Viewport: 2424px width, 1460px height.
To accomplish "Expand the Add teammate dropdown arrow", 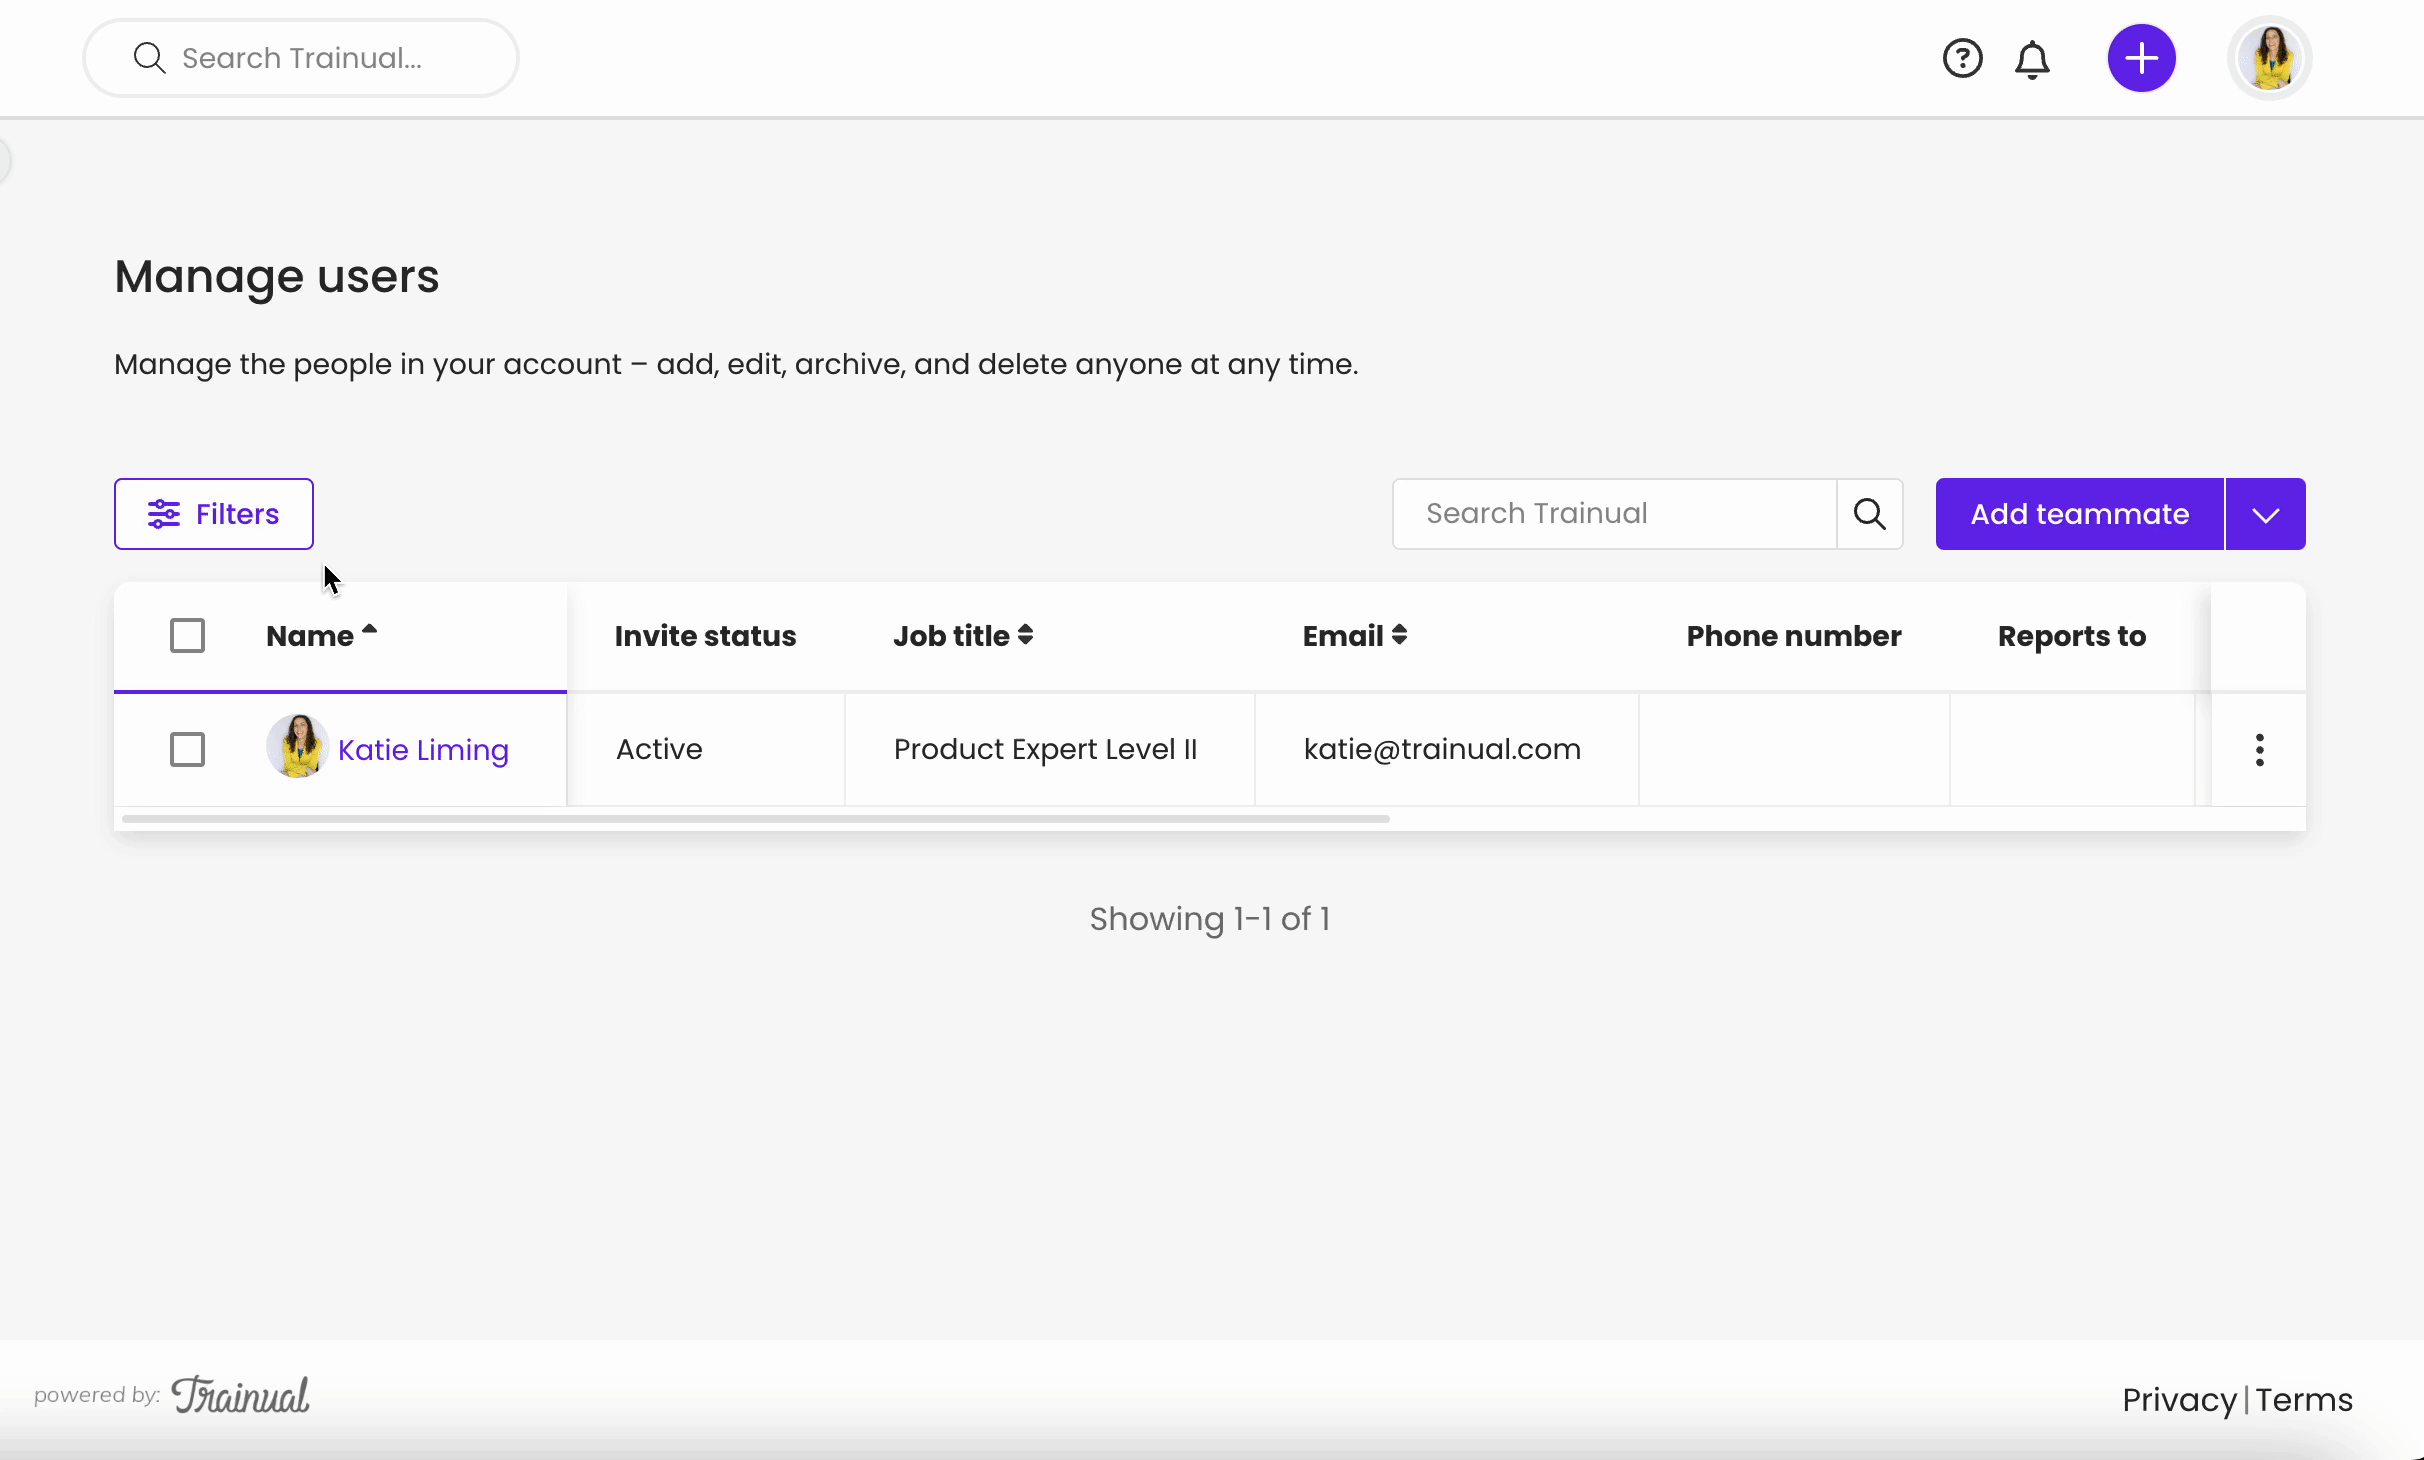I will pos(2265,514).
